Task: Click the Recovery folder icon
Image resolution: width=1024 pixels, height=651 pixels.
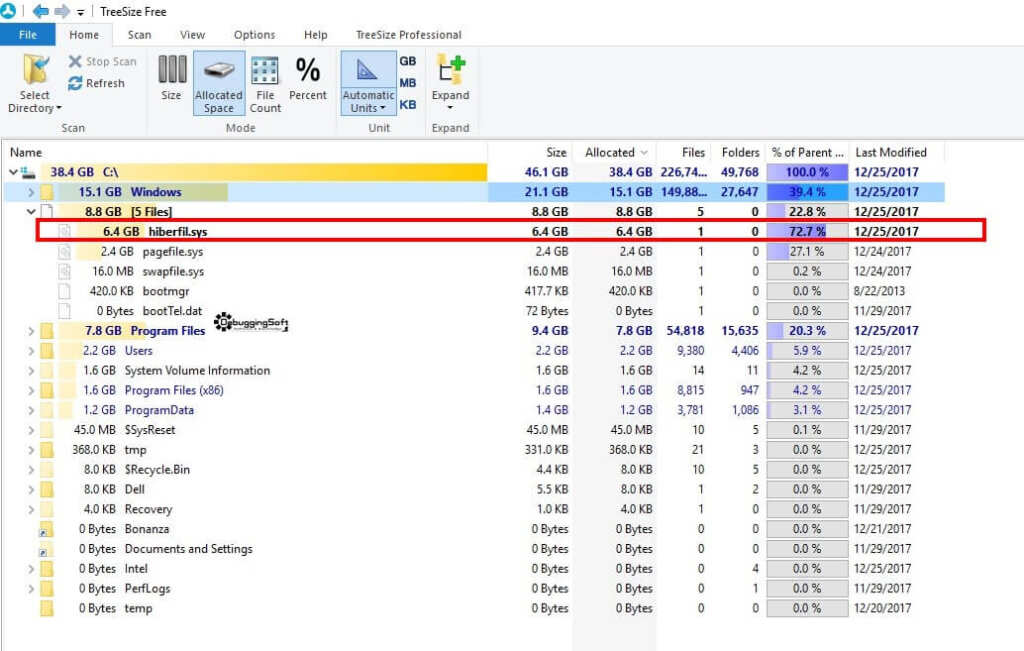Action: [x=46, y=509]
